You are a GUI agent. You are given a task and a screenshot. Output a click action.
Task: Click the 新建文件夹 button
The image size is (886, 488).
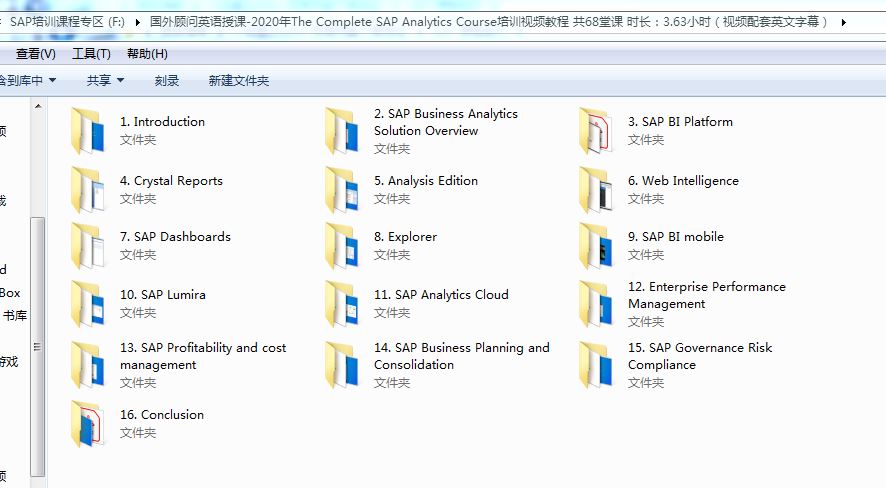point(238,81)
